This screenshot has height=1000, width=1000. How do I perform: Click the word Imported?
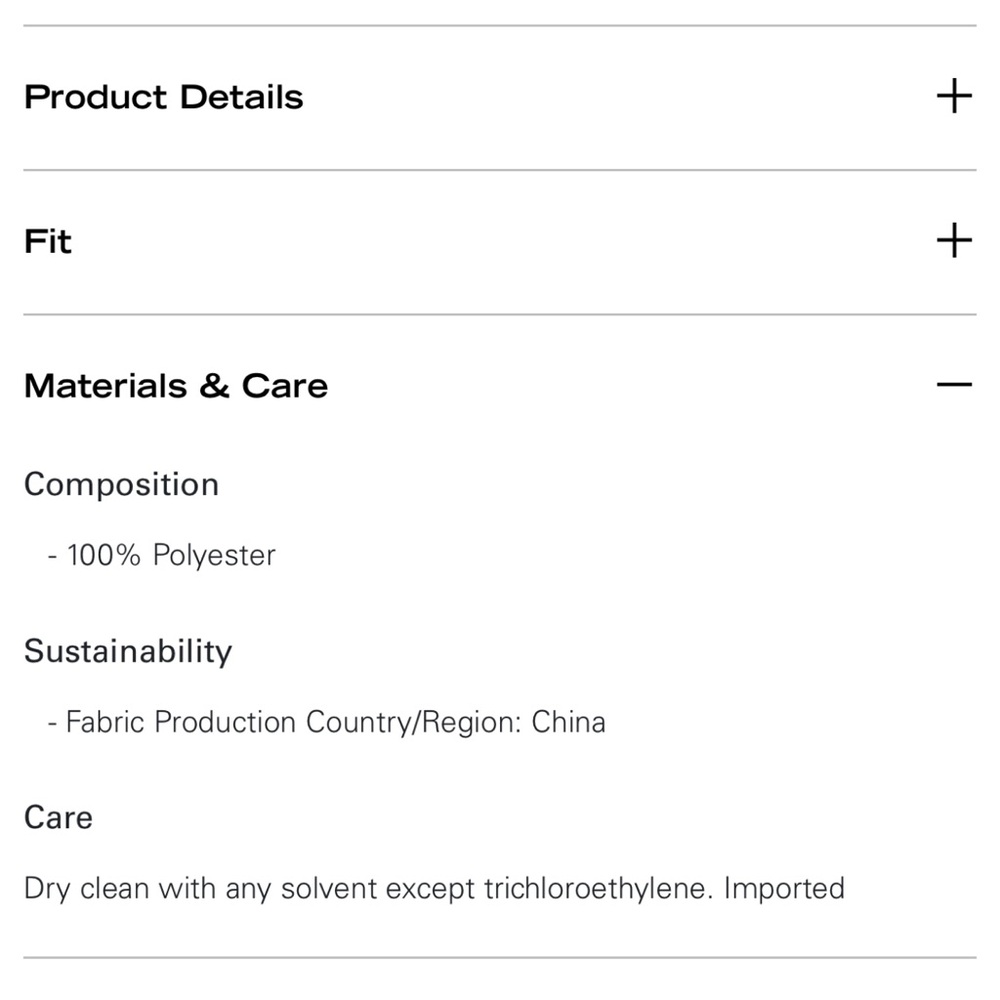point(784,889)
